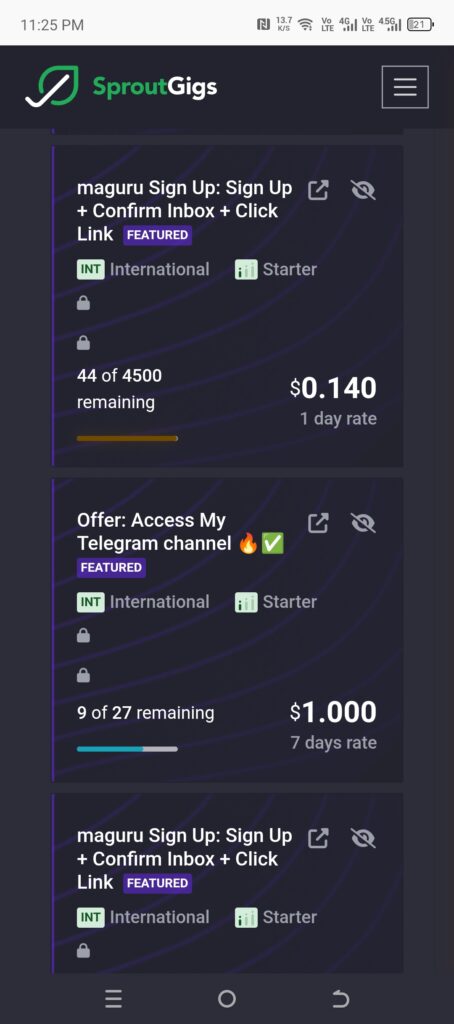Open Telegram channel offer in new tab

coord(318,523)
